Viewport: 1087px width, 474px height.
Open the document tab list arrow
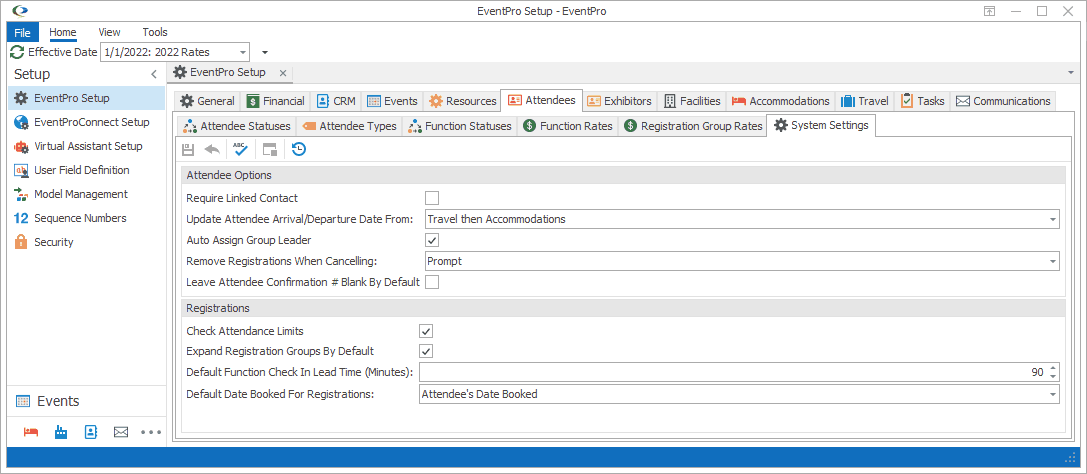[x=1071, y=72]
